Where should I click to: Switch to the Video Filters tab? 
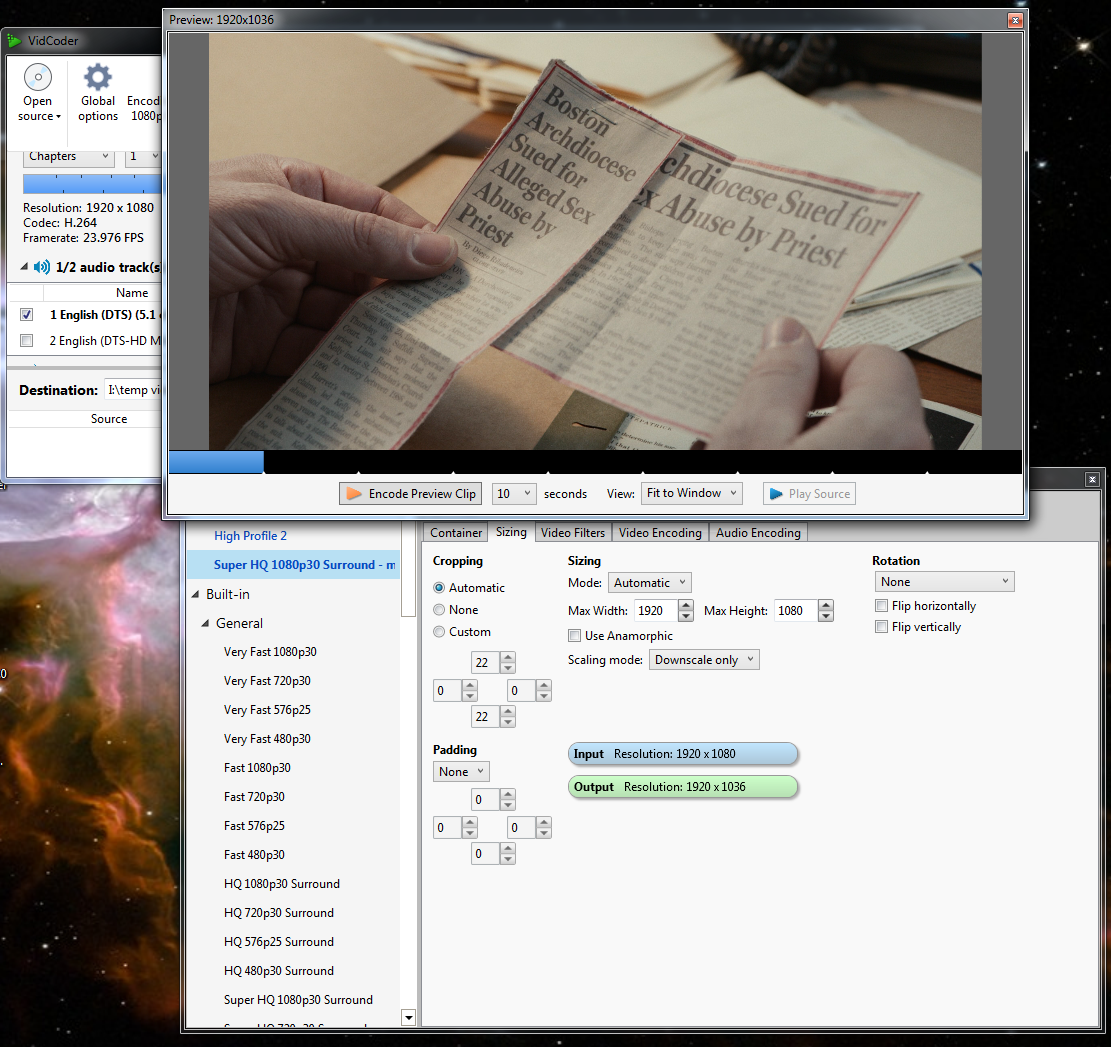[573, 533]
